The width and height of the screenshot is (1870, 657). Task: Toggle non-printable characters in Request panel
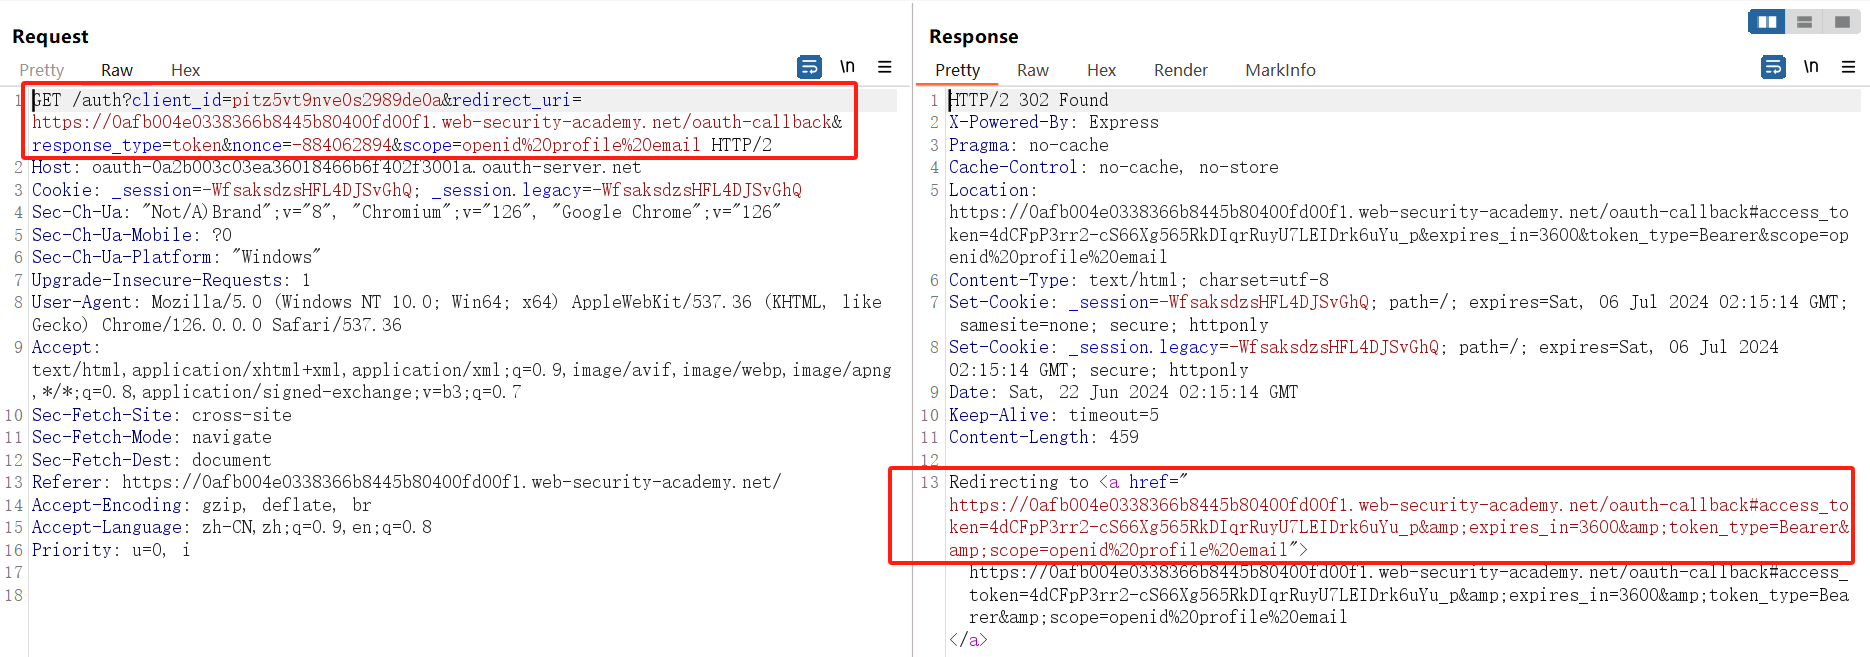(847, 67)
